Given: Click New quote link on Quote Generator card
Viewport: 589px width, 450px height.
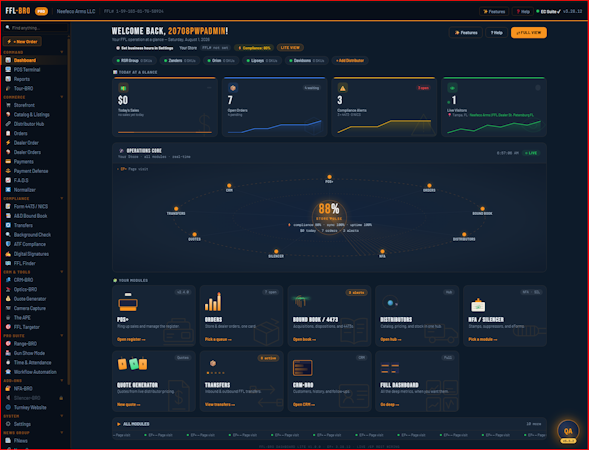Looking at the screenshot, I should click(x=128, y=405).
